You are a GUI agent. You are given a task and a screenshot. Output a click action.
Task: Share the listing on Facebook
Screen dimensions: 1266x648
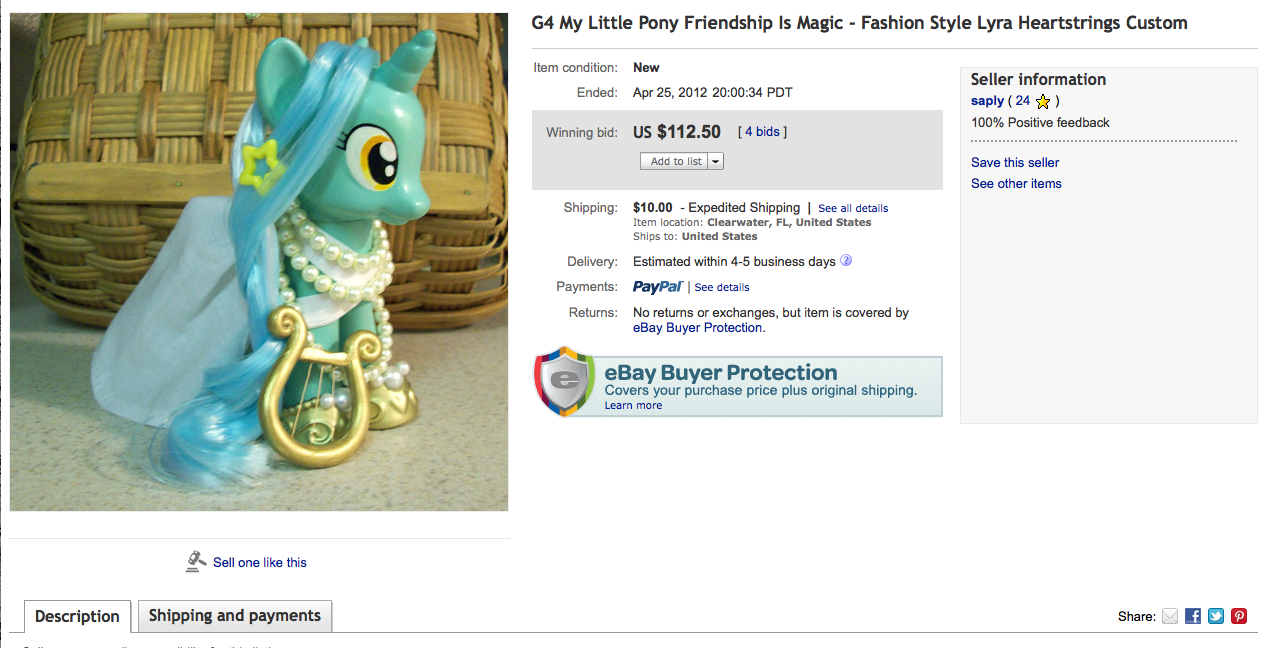pos(1193,616)
